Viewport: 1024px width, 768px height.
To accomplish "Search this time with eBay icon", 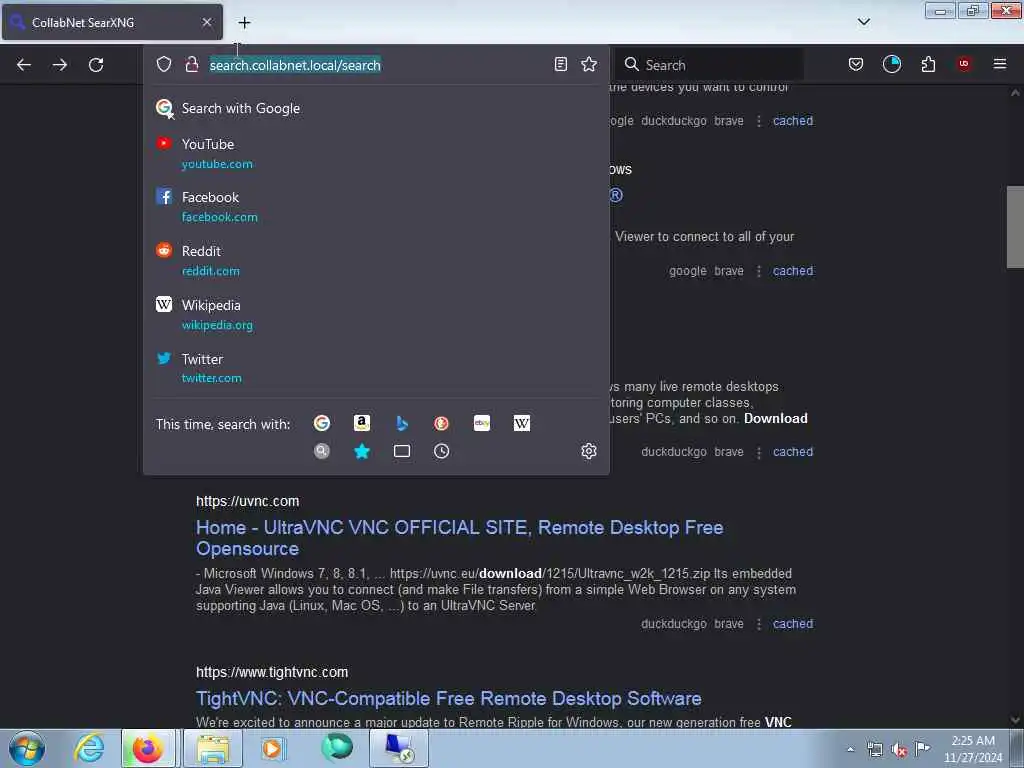I will [x=482, y=423].
